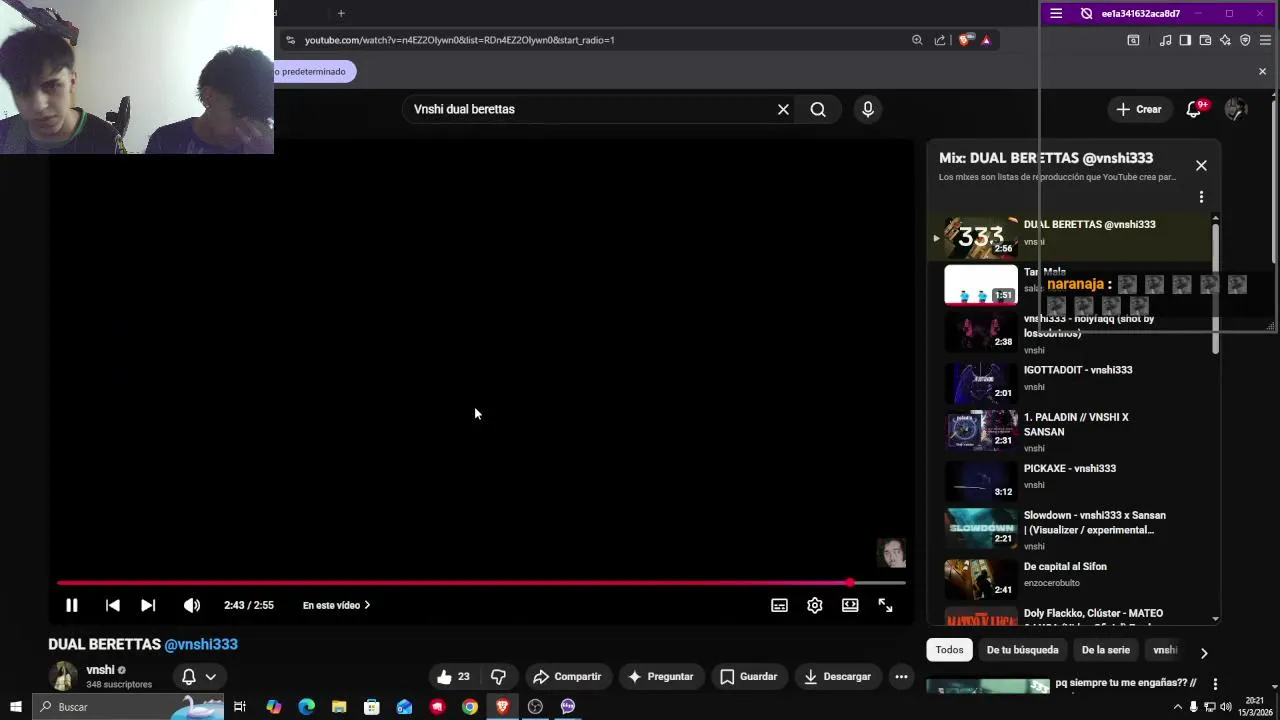Open the Mix playlist three-dot menu
Viewport: 1280px width, 720px height.
1201,197
